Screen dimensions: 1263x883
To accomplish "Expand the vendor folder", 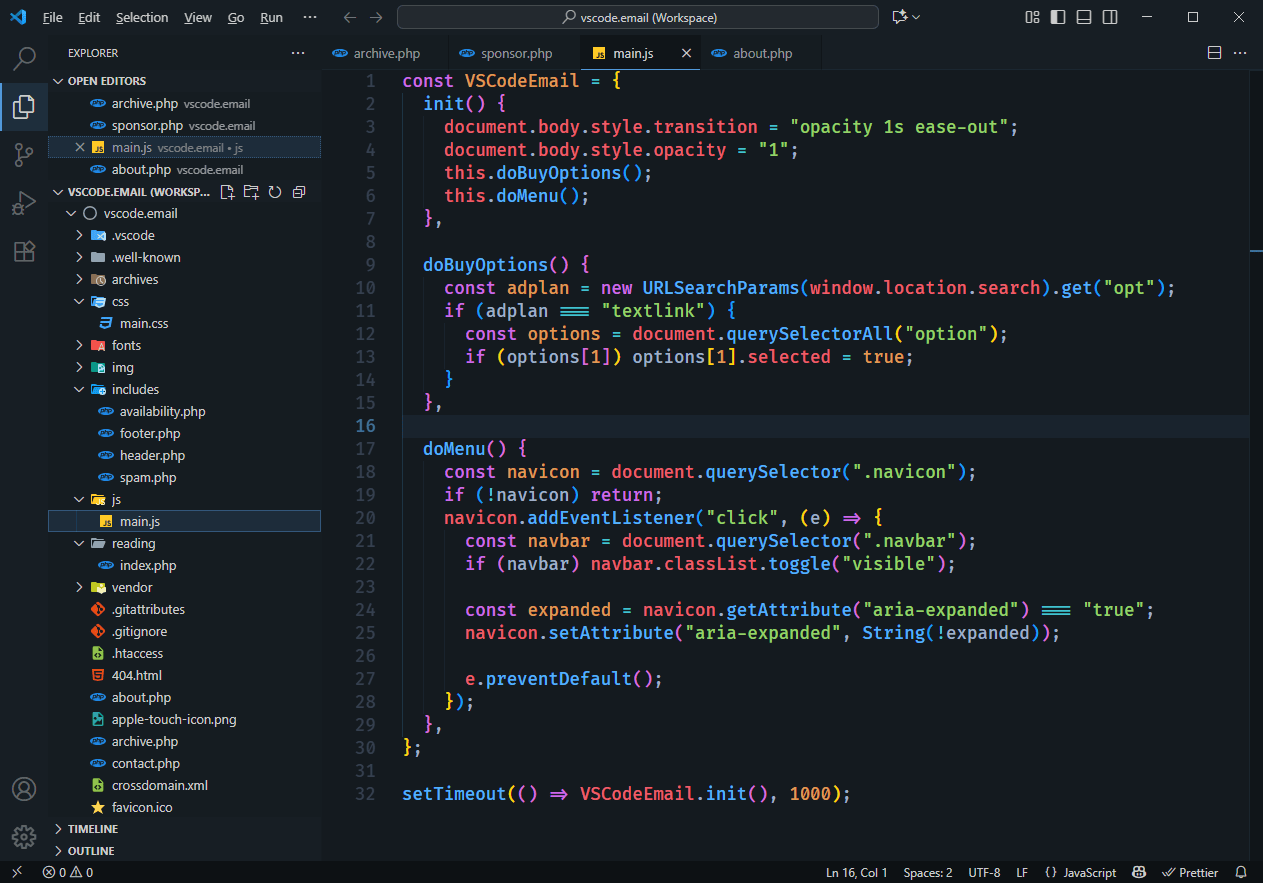I will 79,587.
